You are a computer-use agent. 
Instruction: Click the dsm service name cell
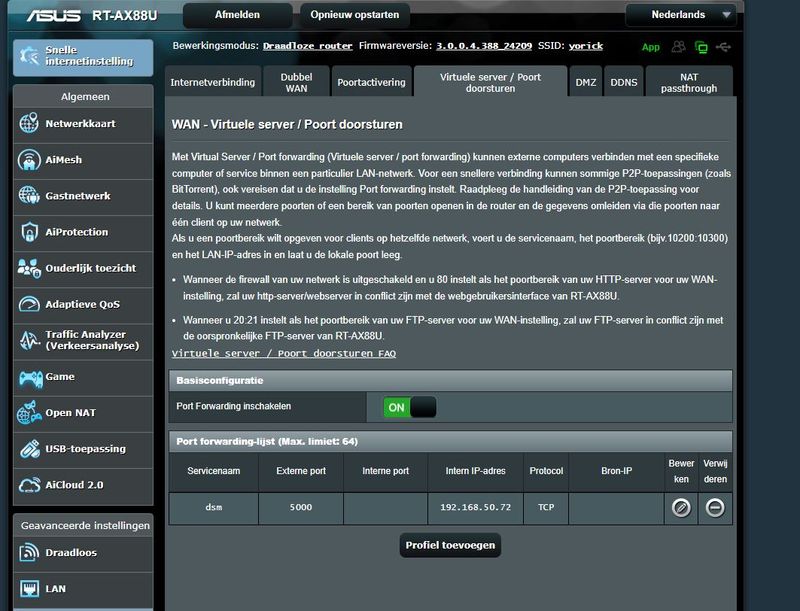point(213,508)
